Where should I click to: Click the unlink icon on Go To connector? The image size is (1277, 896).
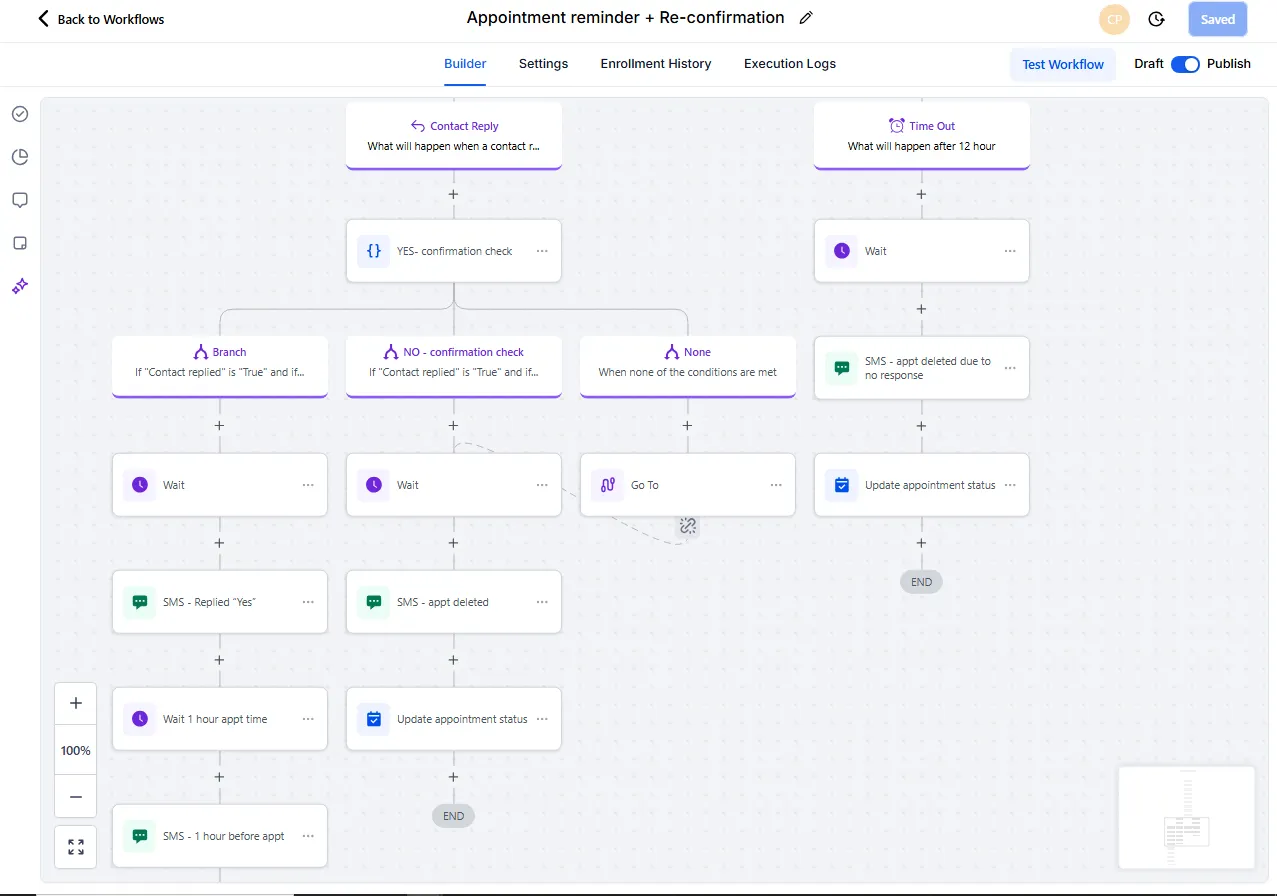pos(687,526)
